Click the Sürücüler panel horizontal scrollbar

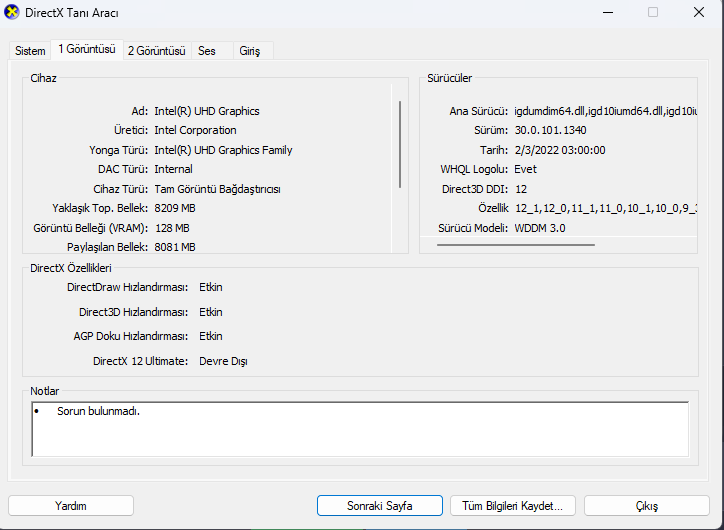click(x=516, y=245)
